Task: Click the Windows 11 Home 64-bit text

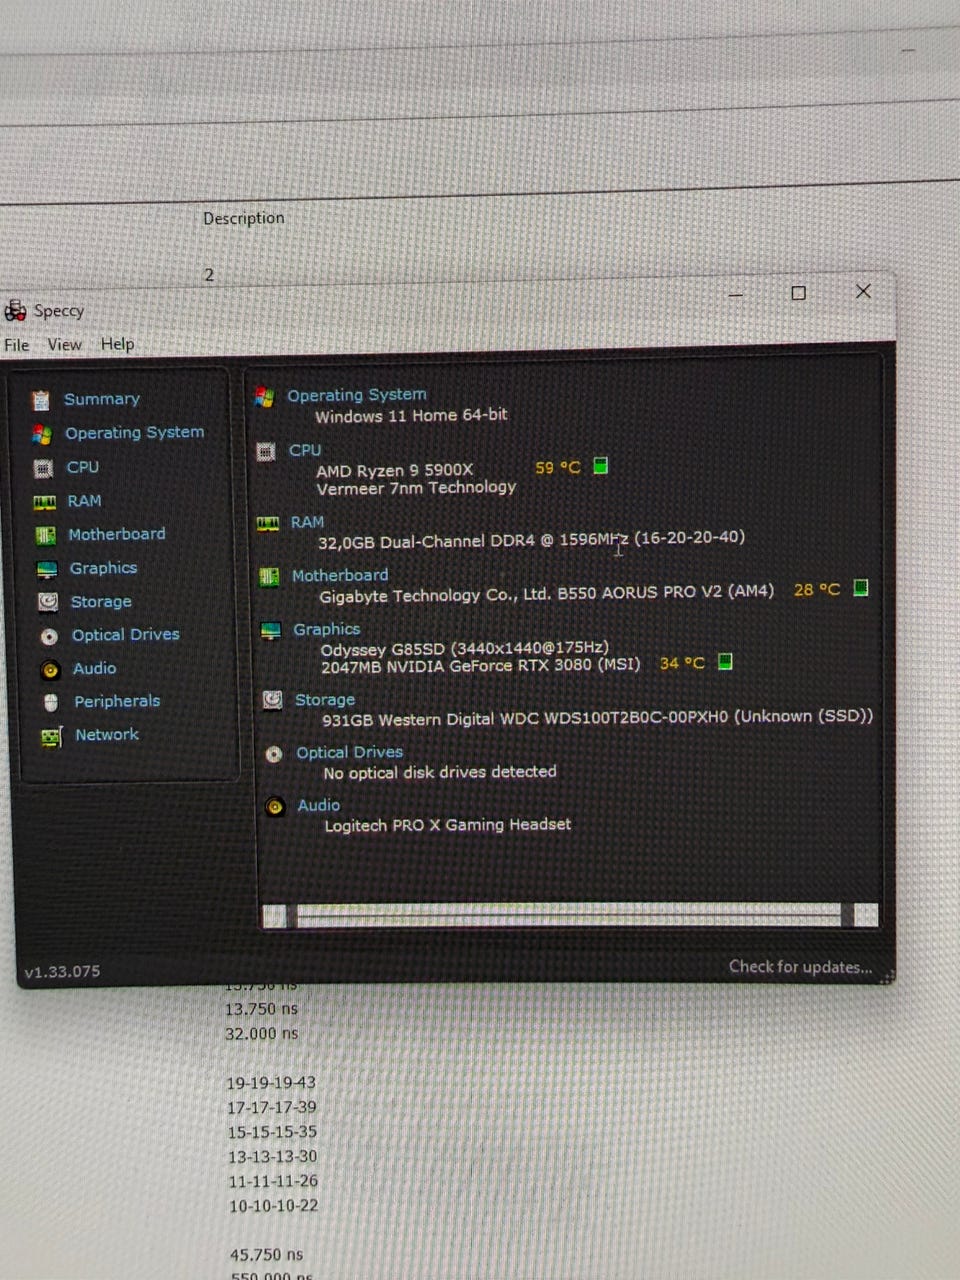Action: (x=411, y=415)
